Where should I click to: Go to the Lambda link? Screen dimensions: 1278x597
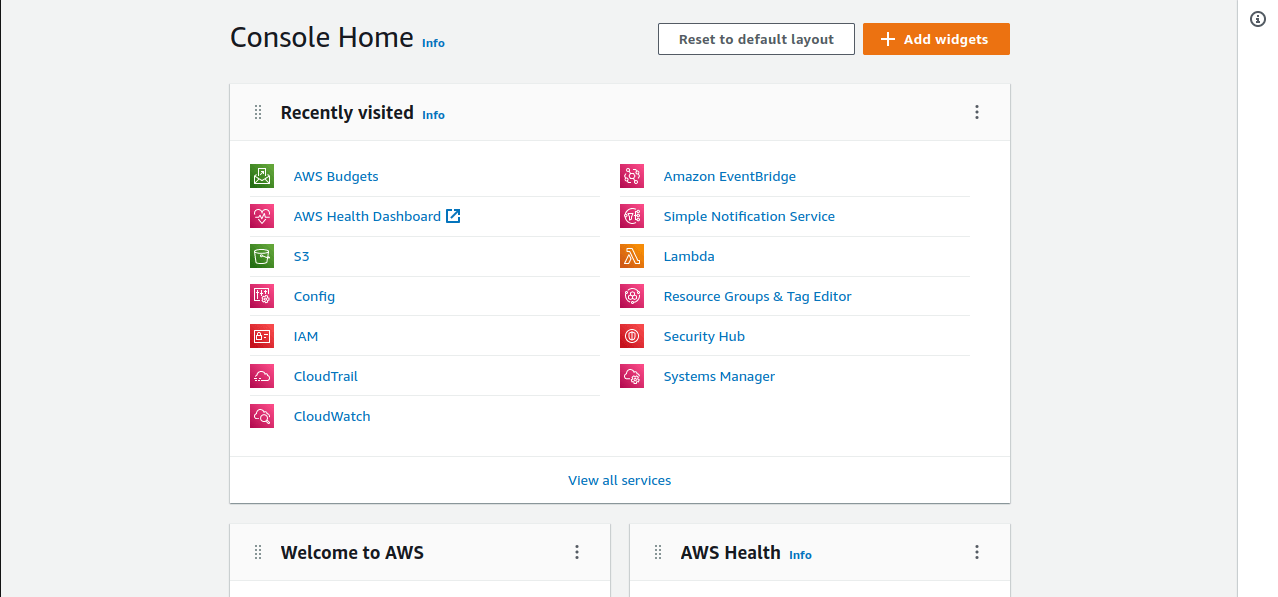(689, 256)
